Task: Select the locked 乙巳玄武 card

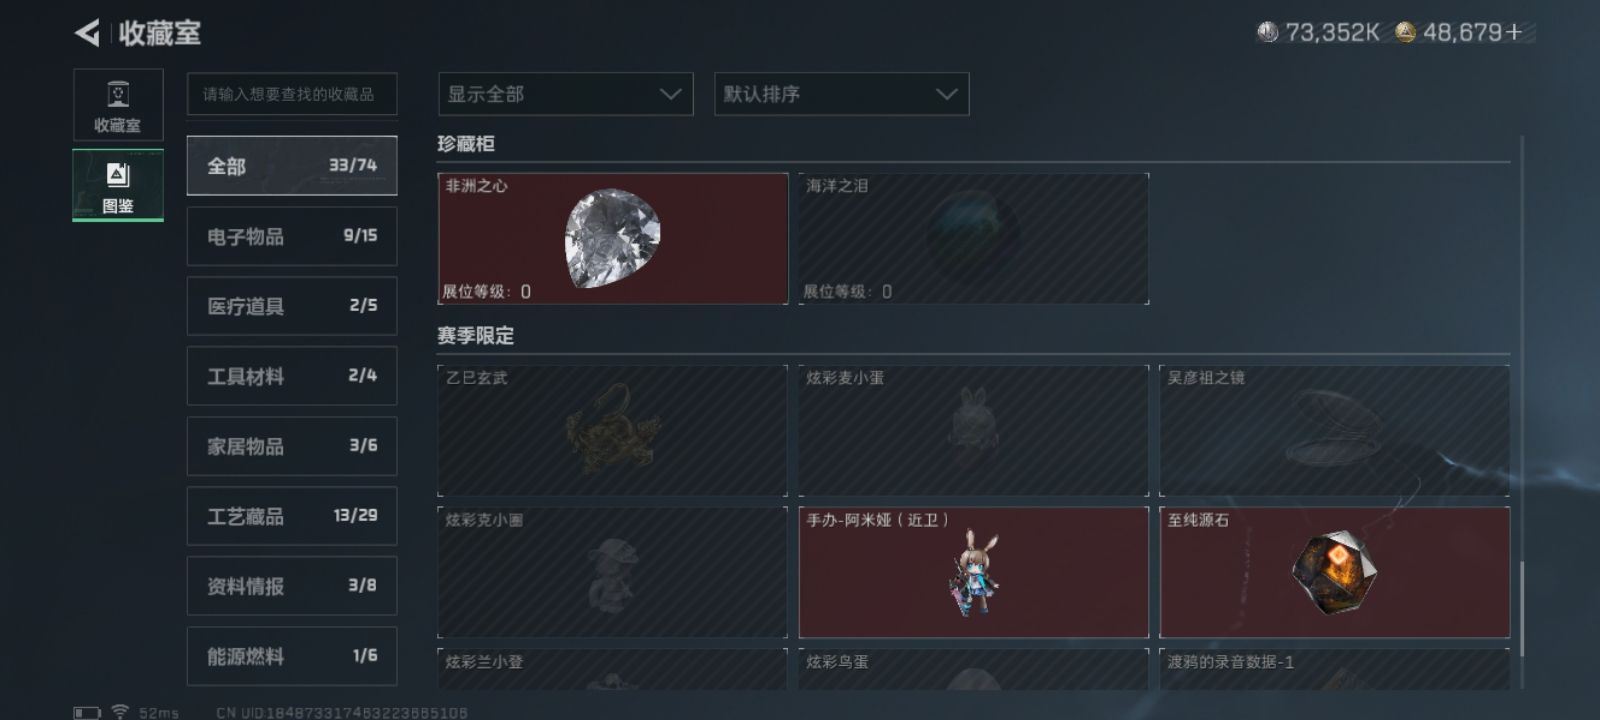Action: [613, 430]
